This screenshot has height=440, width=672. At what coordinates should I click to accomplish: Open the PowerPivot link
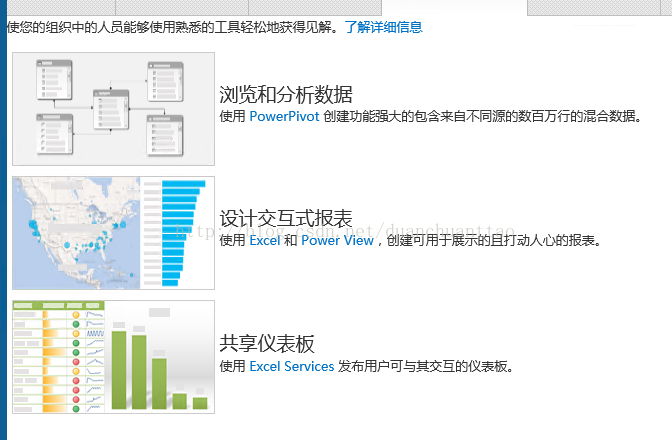pyautogui.click(x=284, y=117)
